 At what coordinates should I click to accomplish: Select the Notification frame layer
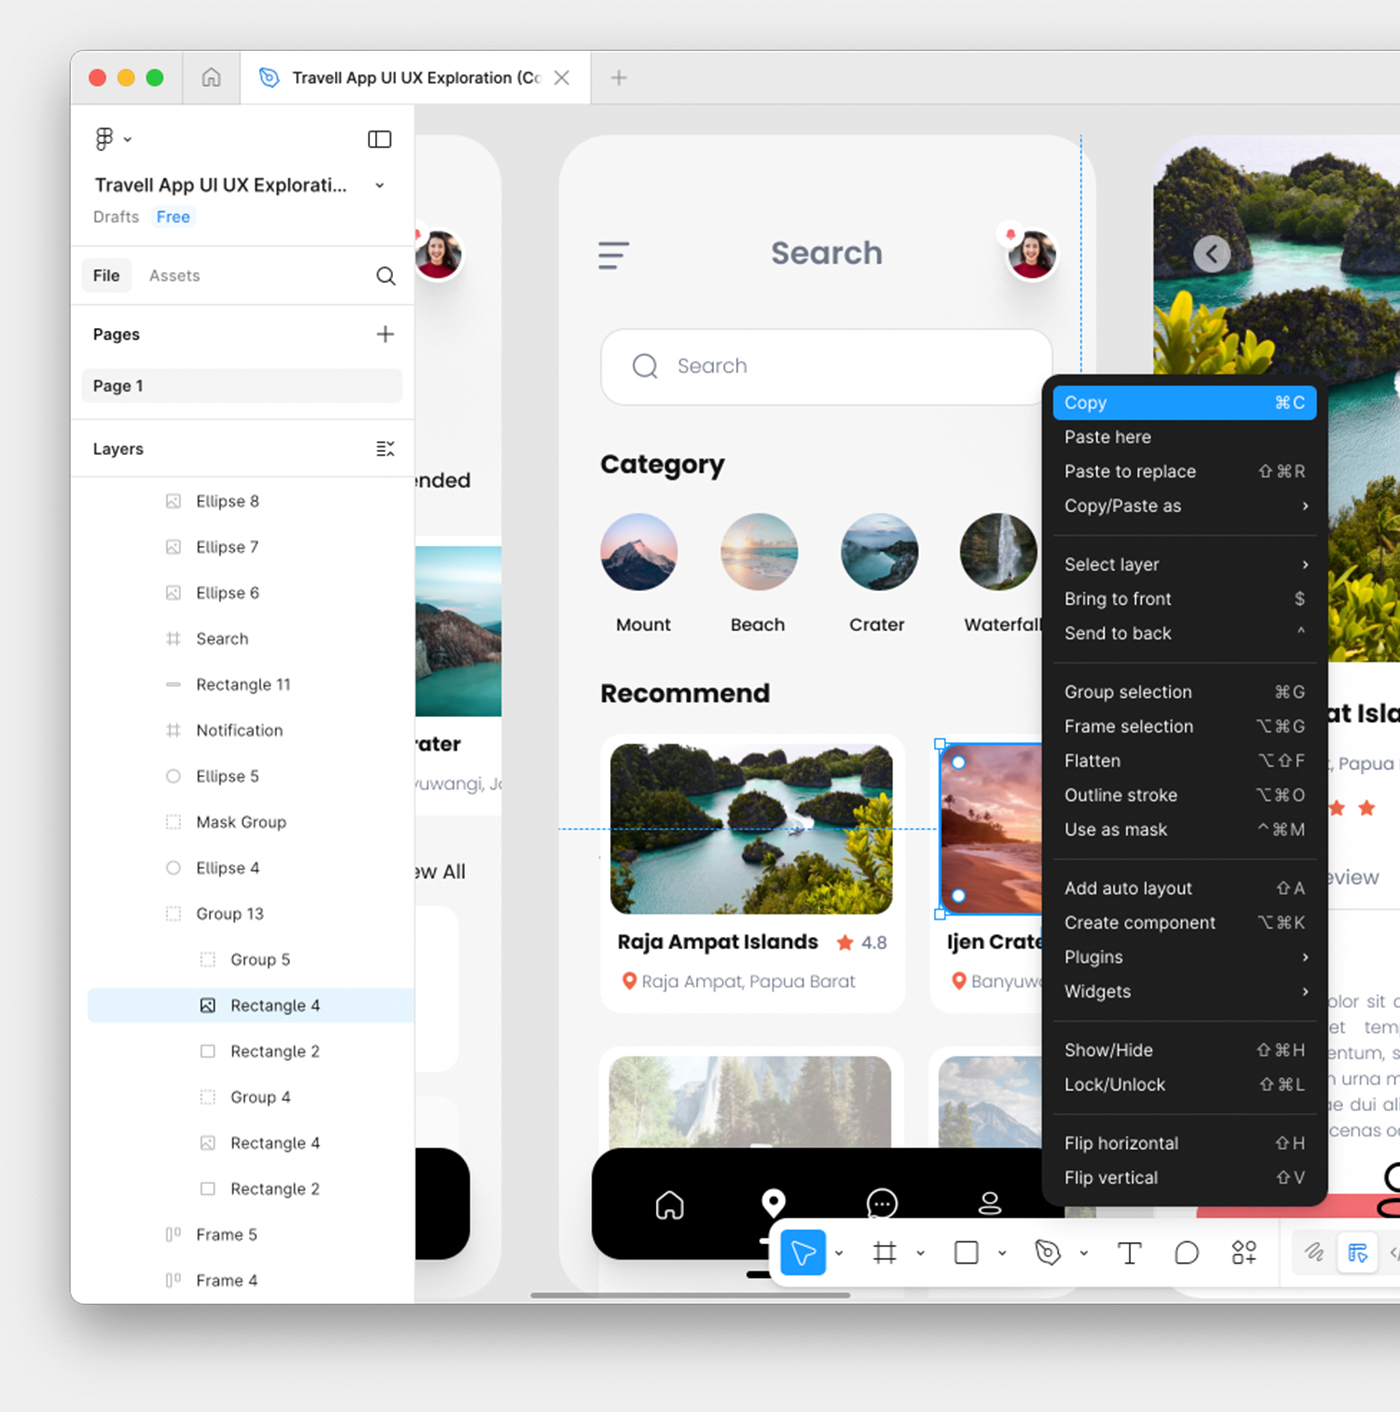[x=242, y=731]
